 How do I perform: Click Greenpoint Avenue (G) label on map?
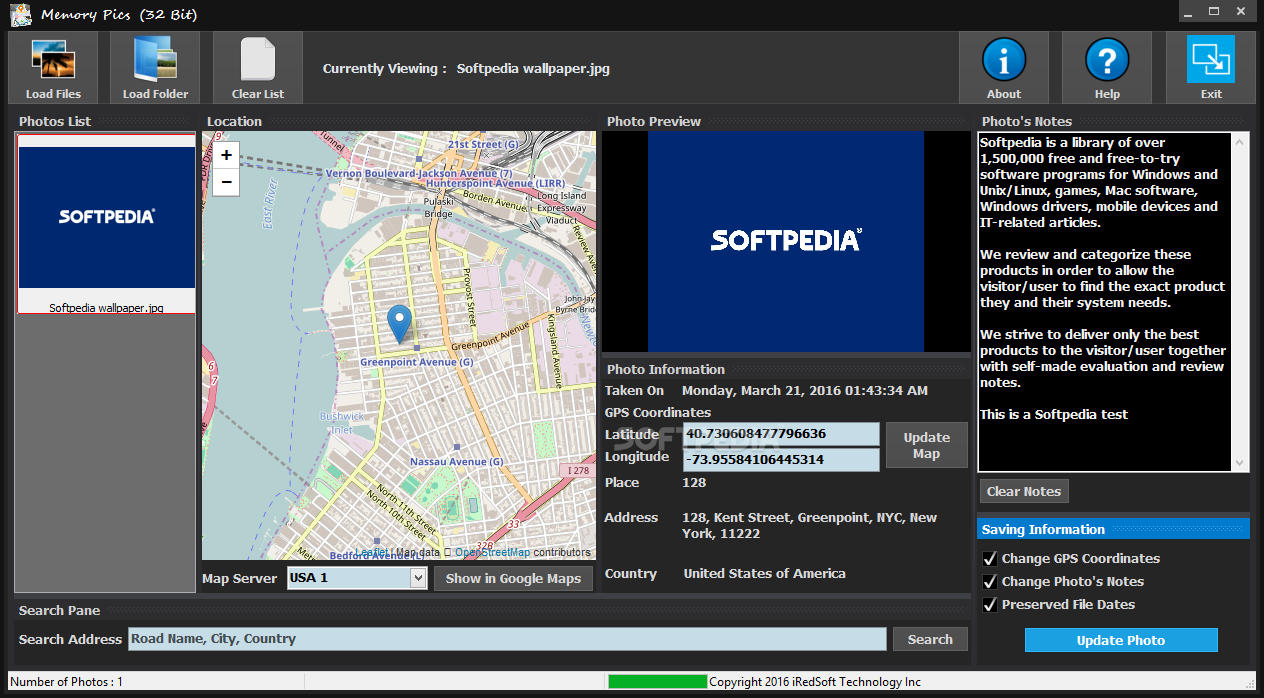coord(417,362)
